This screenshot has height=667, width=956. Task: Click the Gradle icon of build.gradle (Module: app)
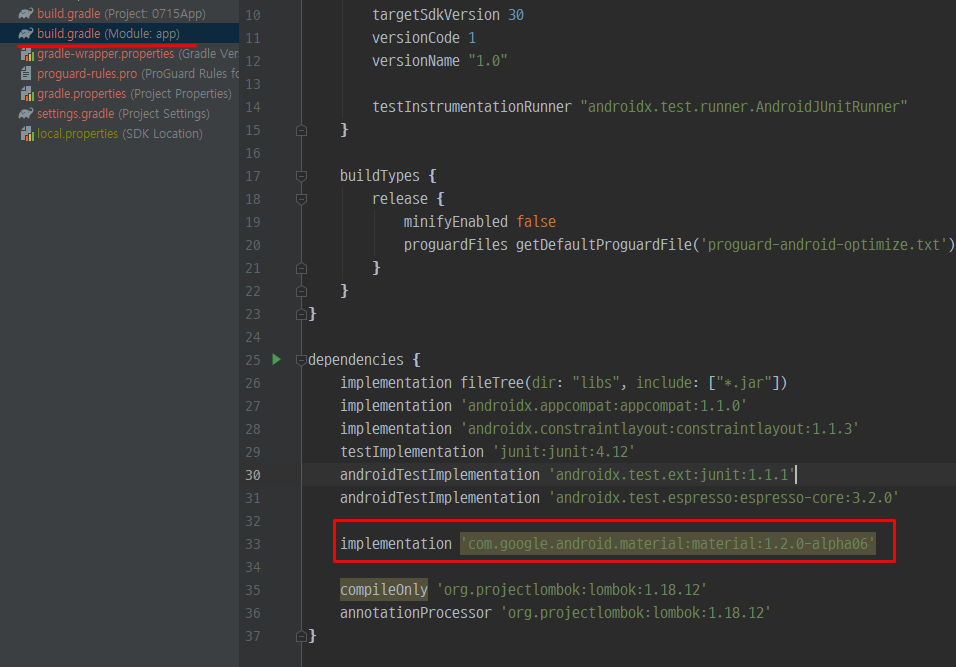click(x=26, y=34)
